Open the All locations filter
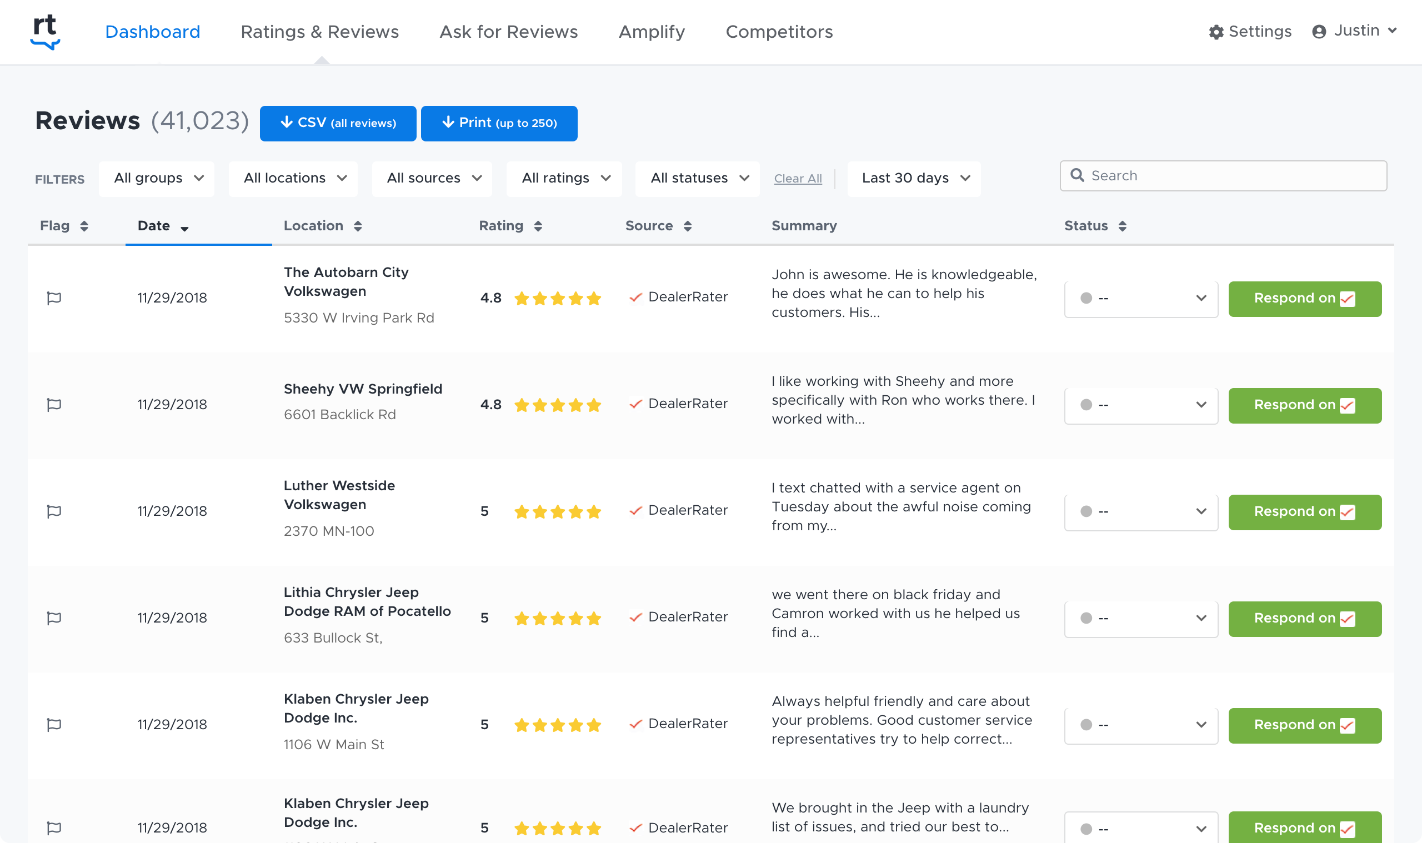Screen dimensions: 1422x843 coord(293,178)
